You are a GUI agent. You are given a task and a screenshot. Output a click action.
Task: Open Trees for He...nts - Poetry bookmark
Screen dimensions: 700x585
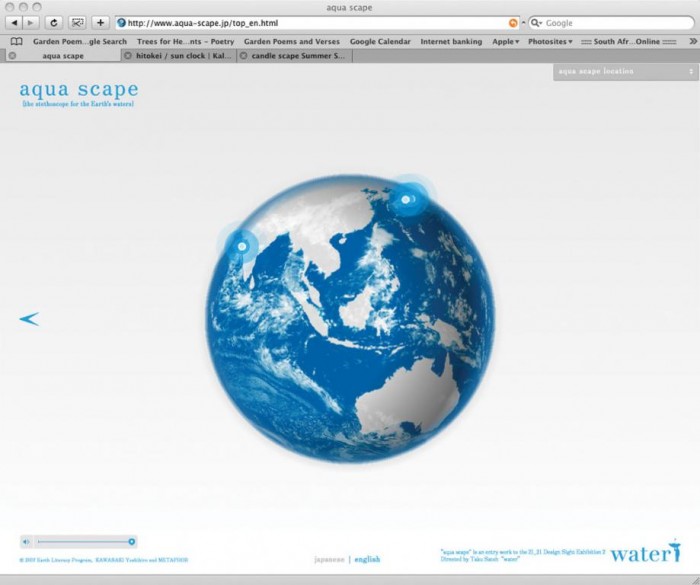[186, 42]
